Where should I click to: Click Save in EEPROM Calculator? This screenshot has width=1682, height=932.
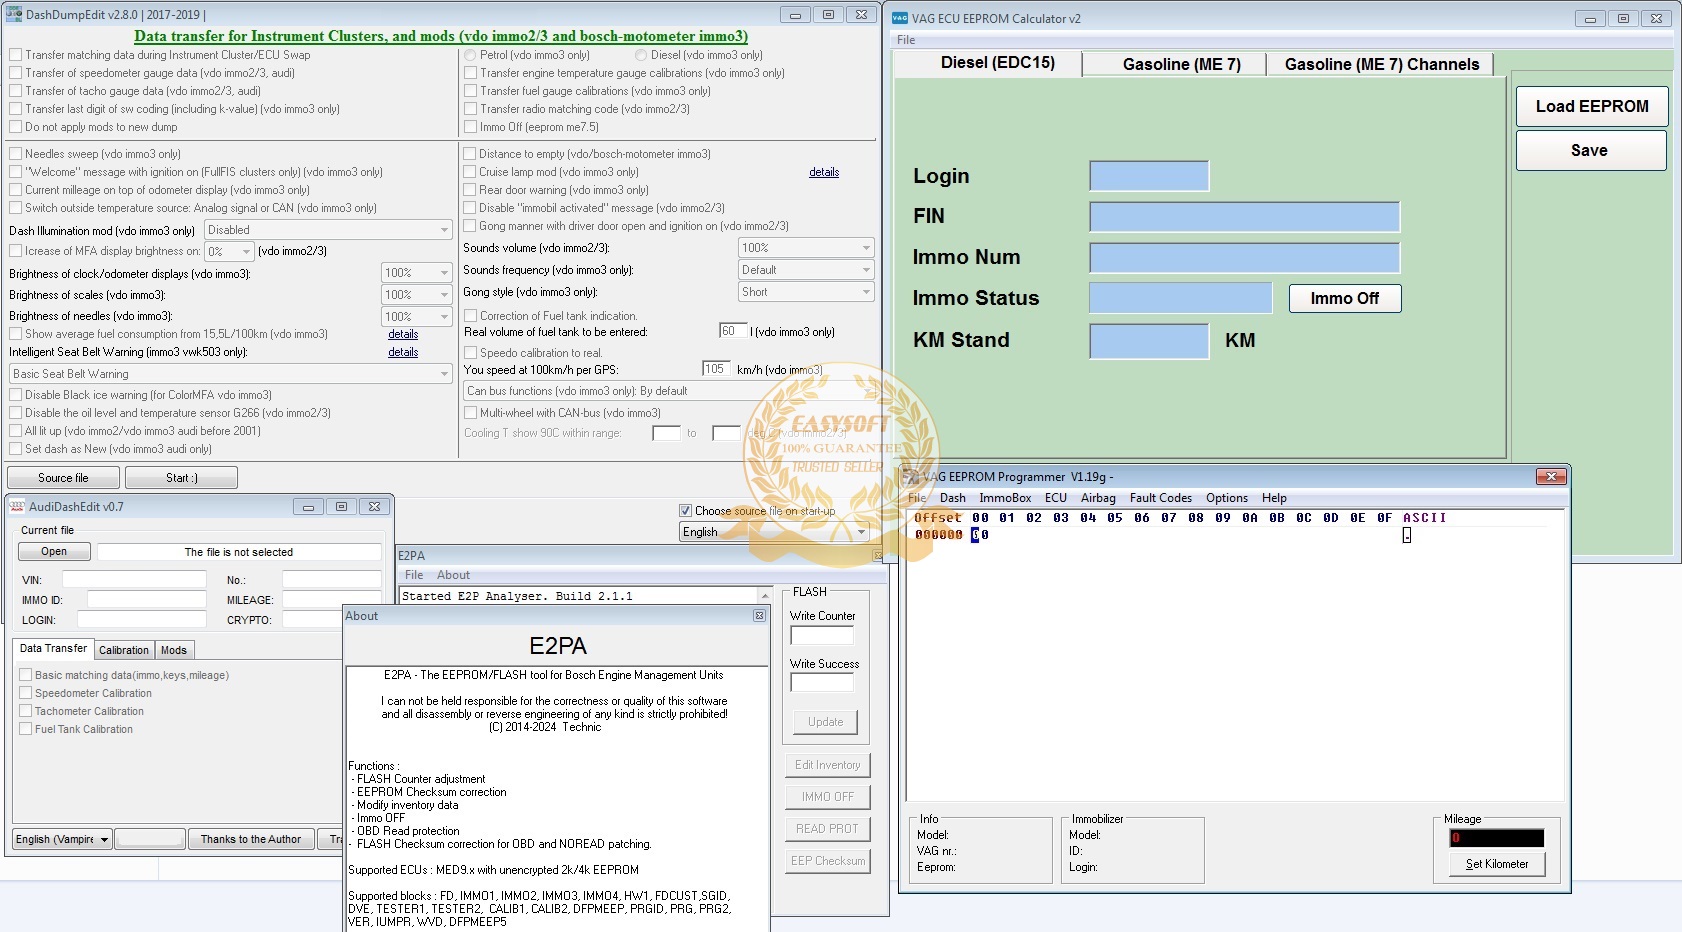[1591, 151]
